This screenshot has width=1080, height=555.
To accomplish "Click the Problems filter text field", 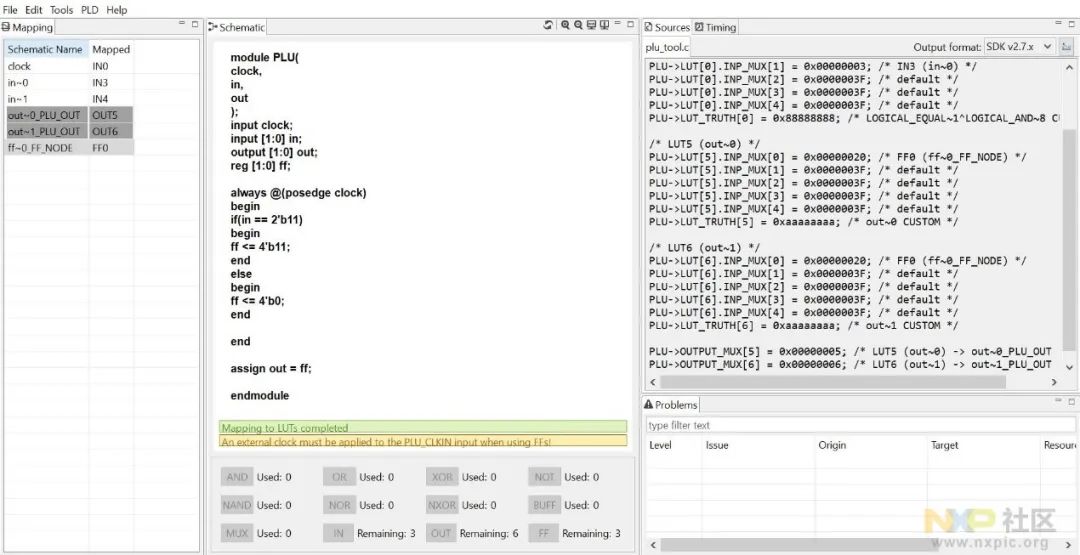I will click(860, 425).
